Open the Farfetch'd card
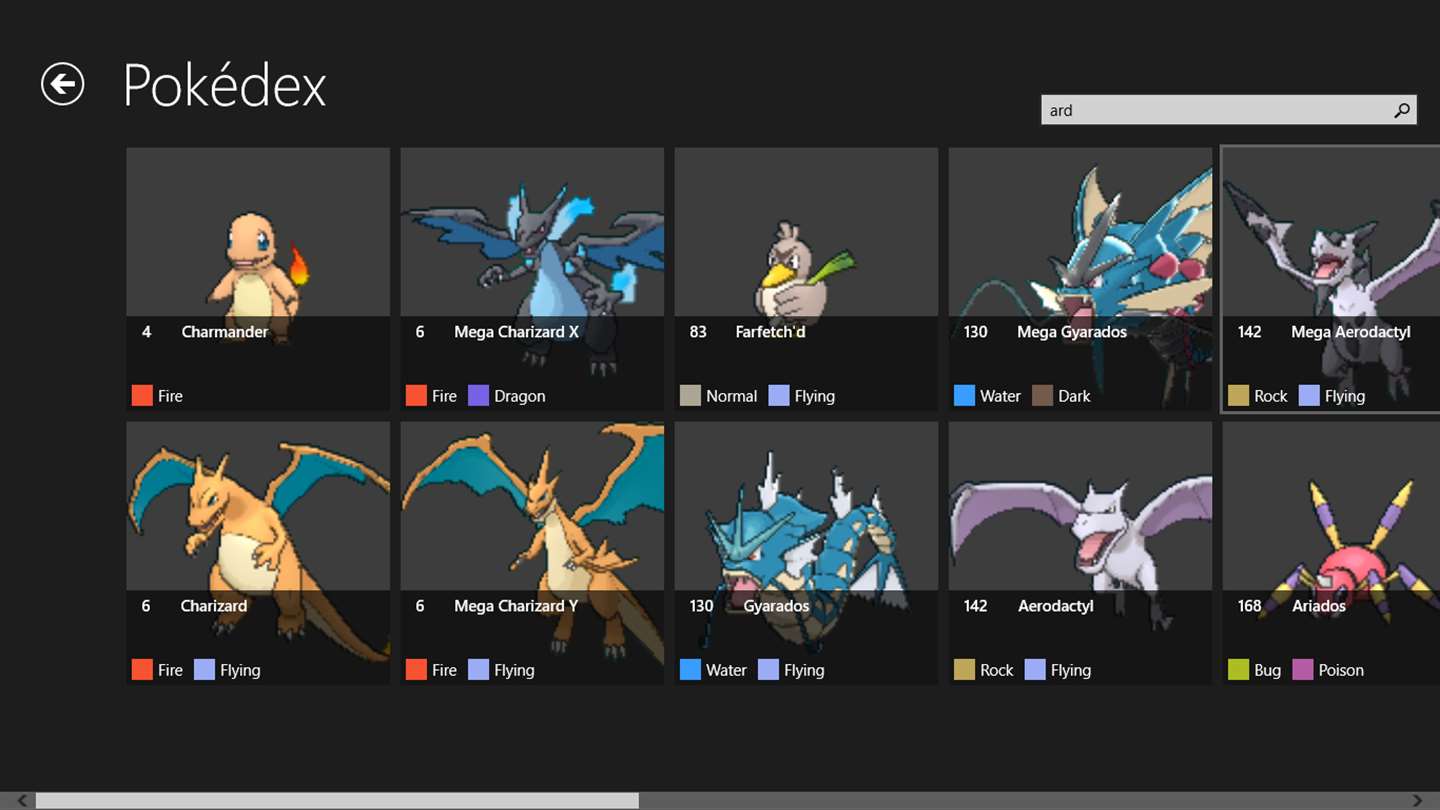Viewport: 1440px width, 810px height. coord(806,279)
